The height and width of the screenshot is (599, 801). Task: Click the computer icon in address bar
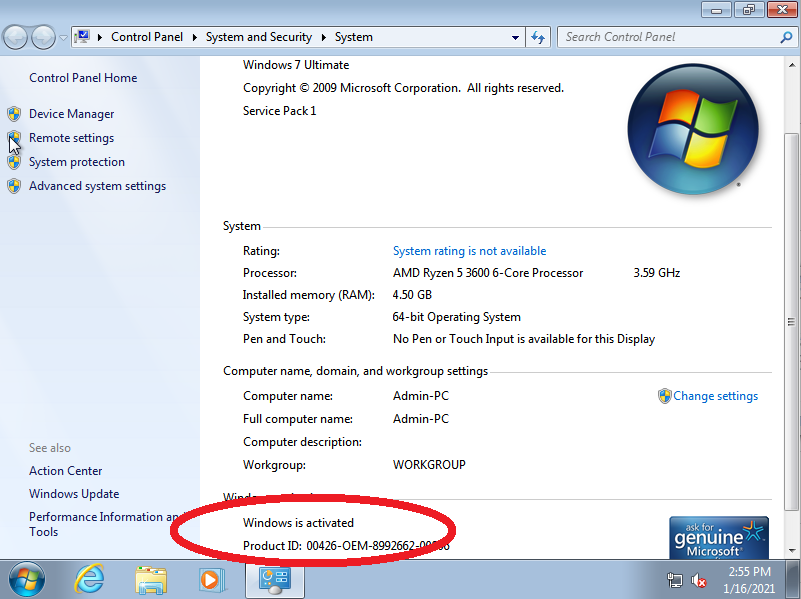click(82, 37)
